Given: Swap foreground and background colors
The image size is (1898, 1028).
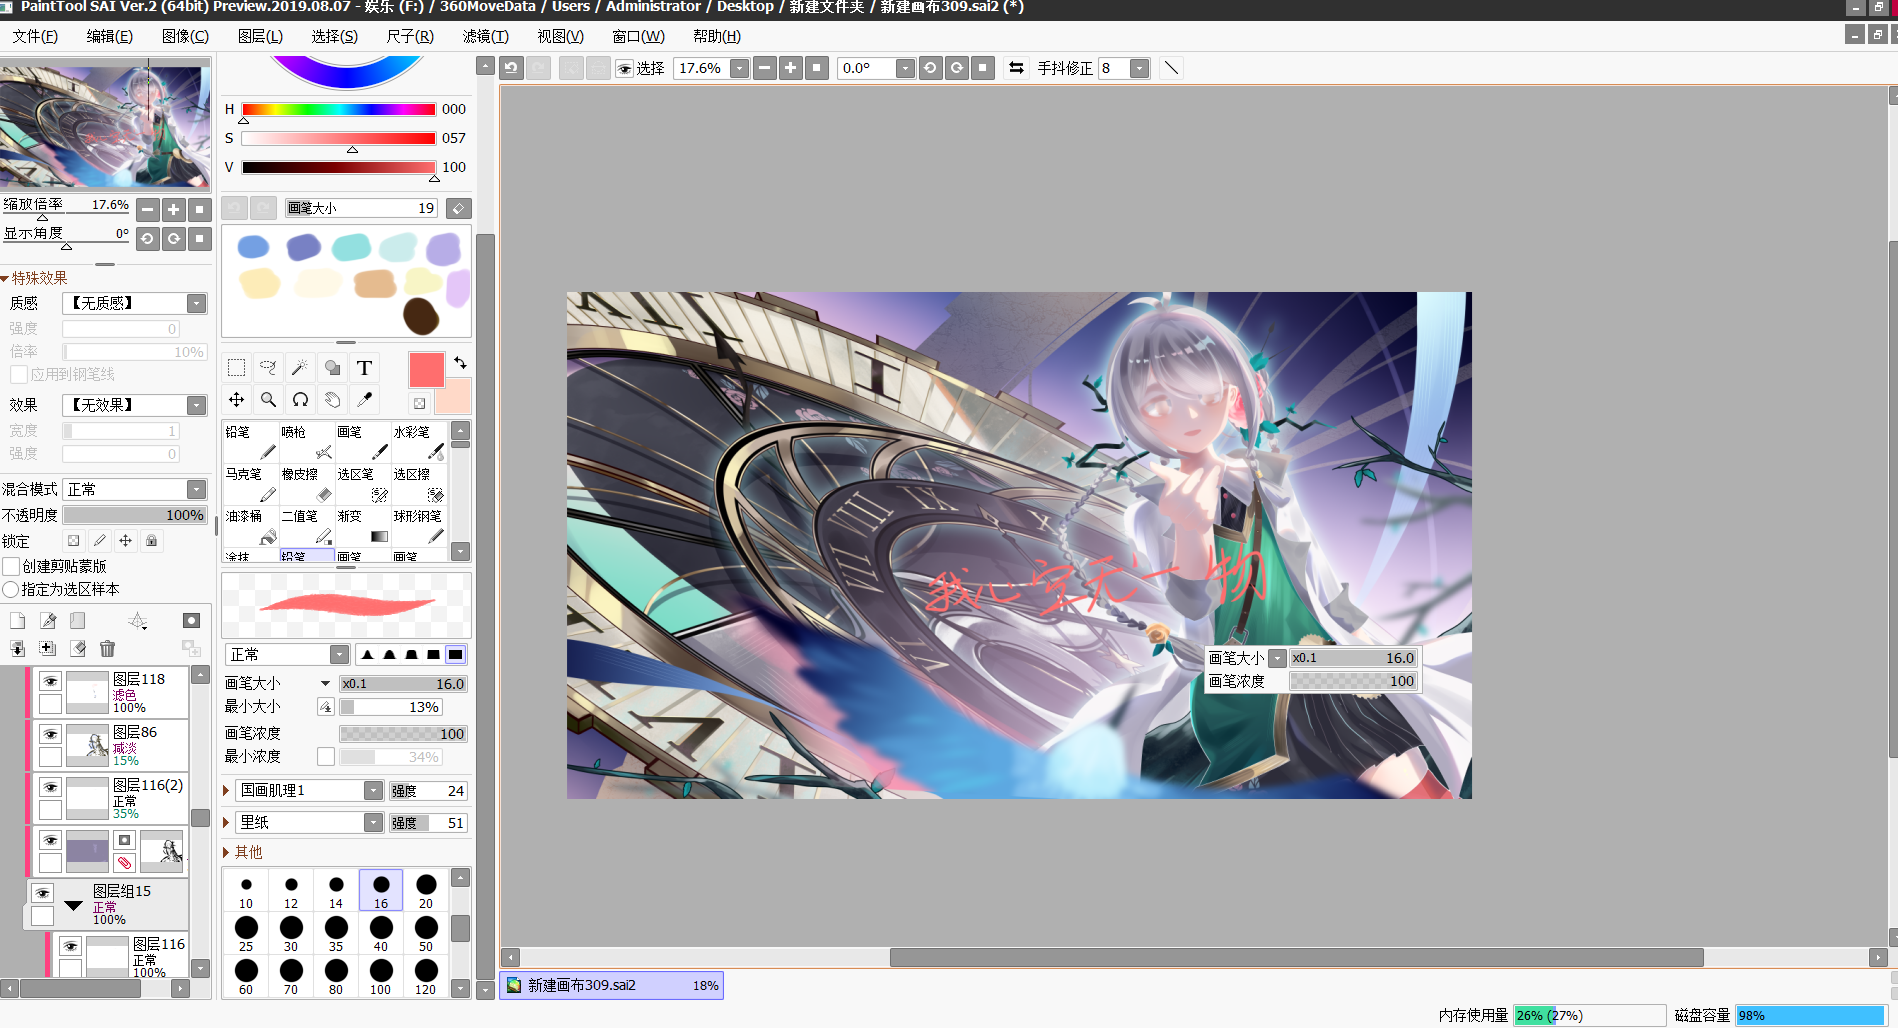Looking at the screenshot, I should [x=460, y=362].
